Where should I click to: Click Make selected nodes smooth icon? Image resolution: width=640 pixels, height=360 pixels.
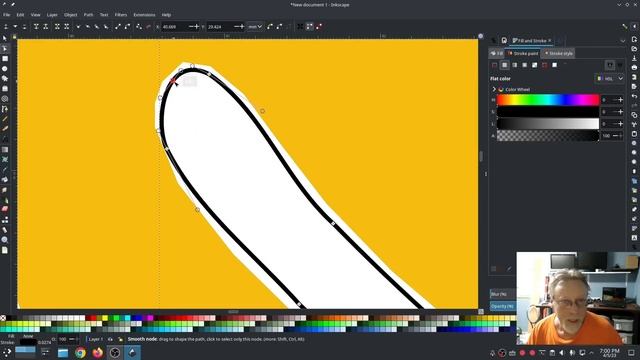point(87,27)
